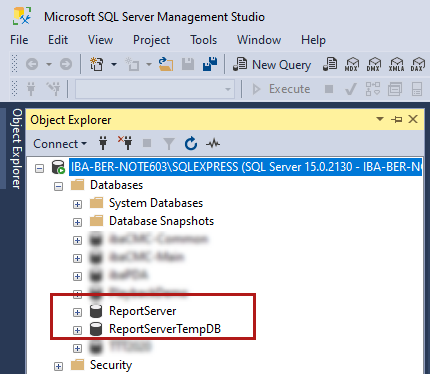Click the Save single disk icon
This screenshot has height=374, width=430.
188,64
